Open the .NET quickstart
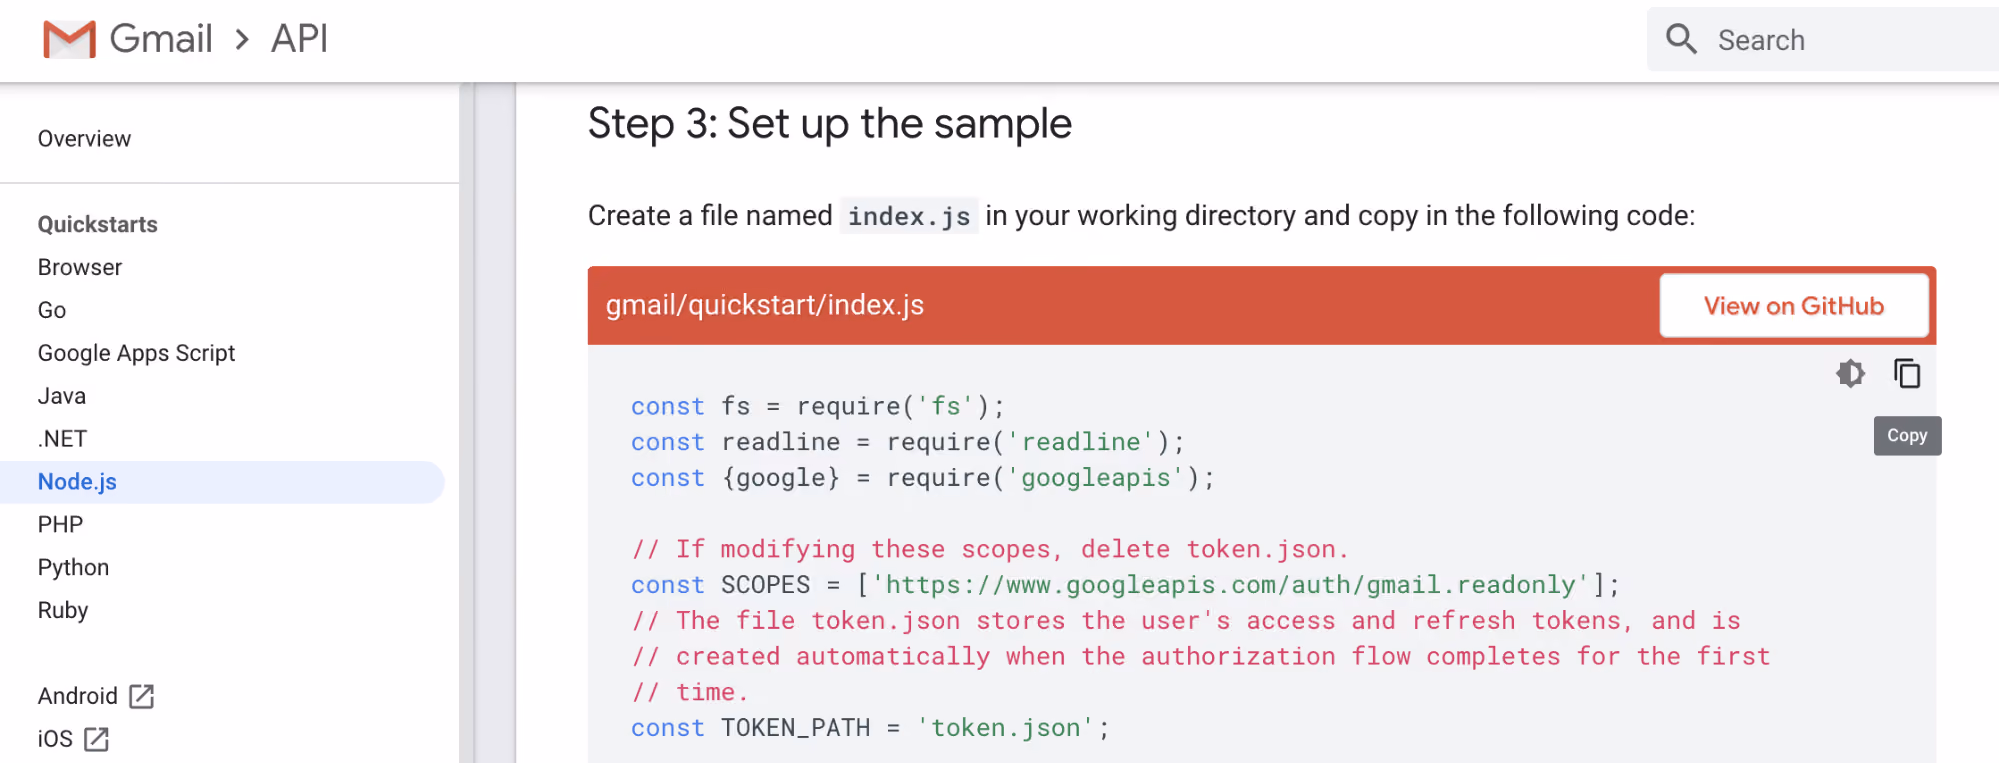This screenshot has width=1999, height=763. pos(62,440)
